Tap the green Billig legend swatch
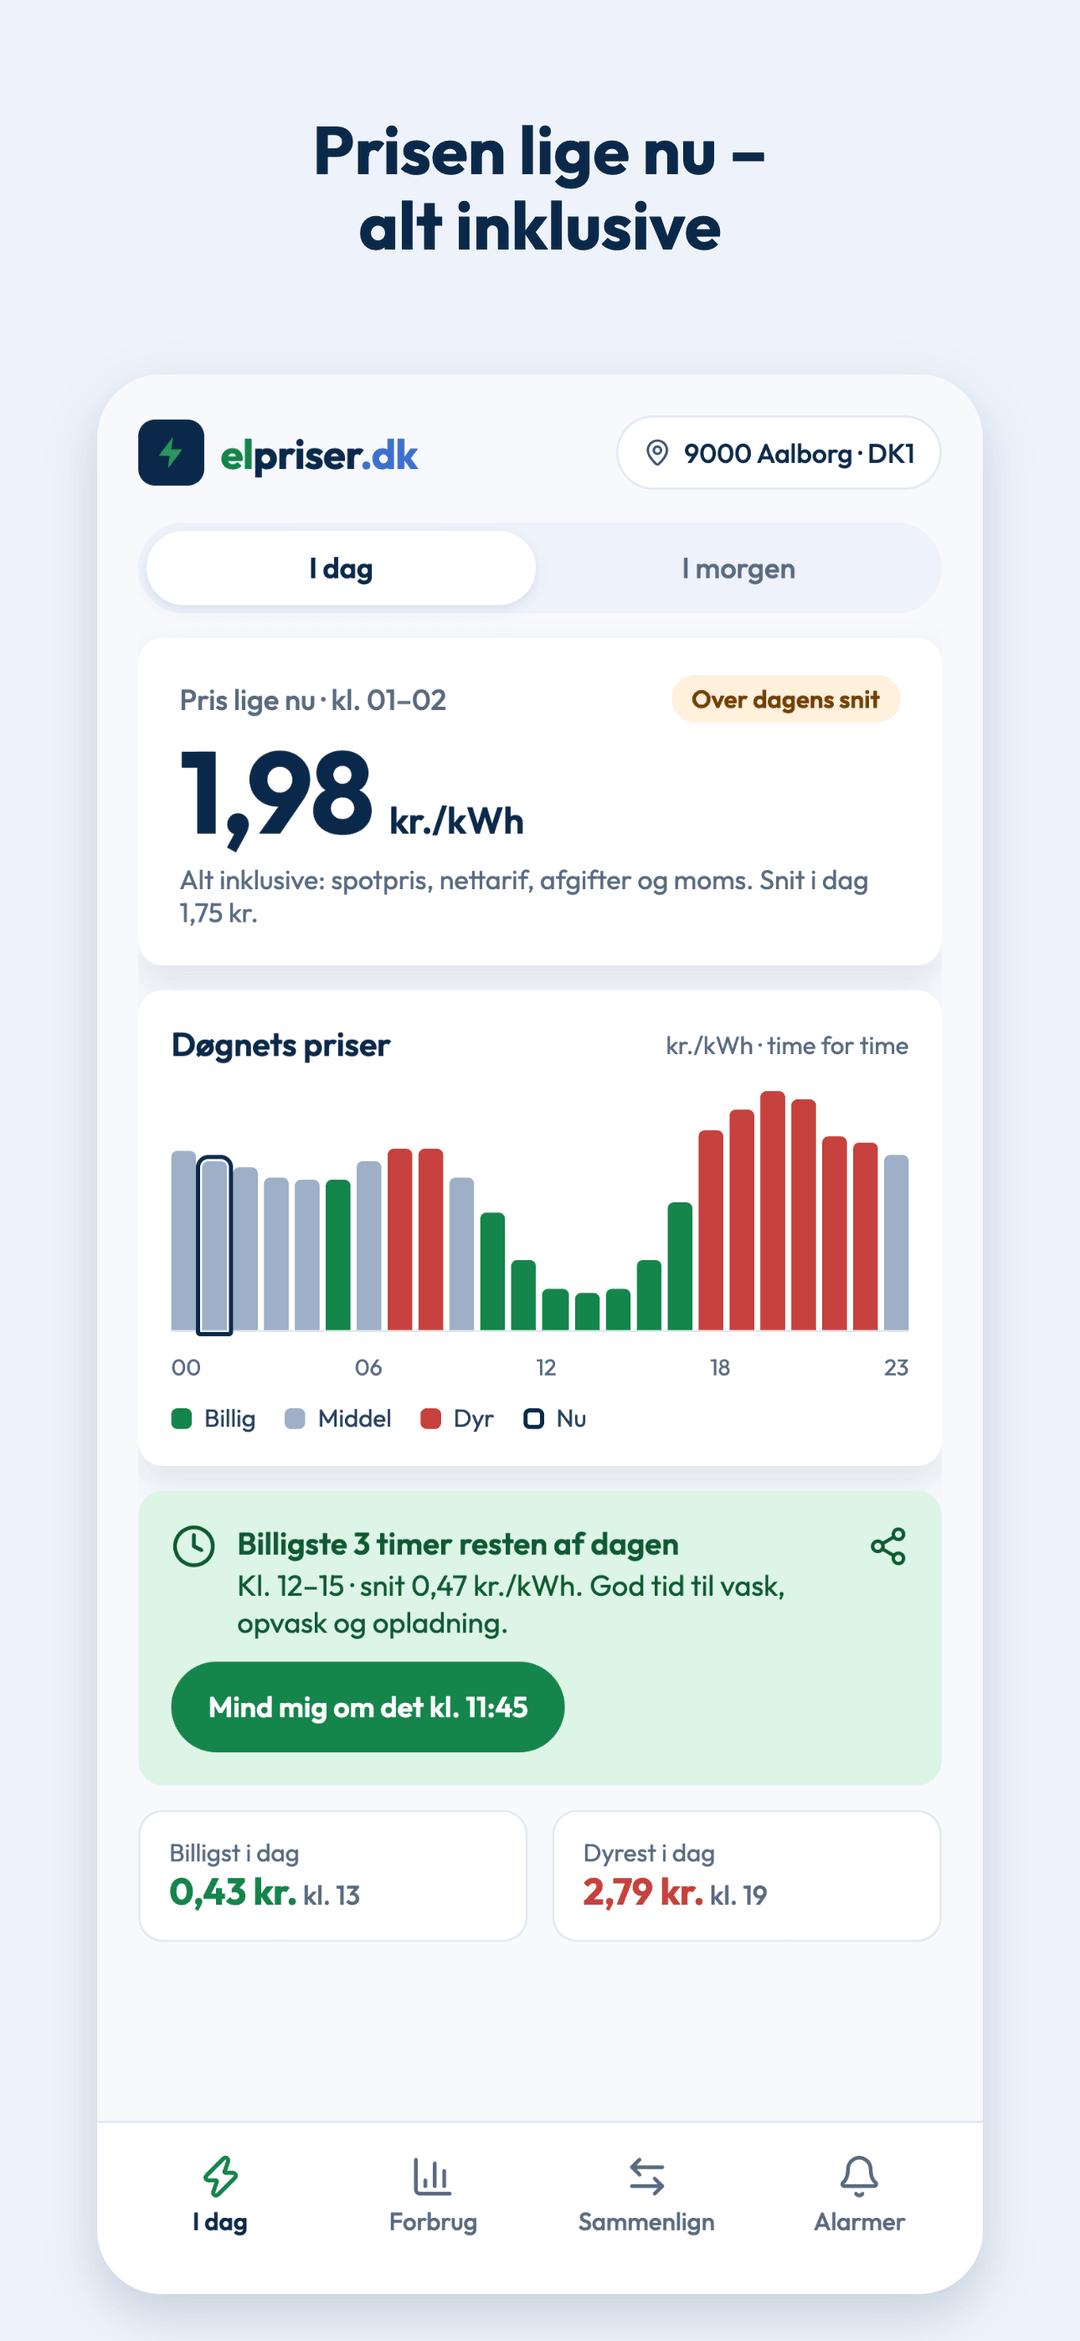This screenshot has height=2341, width=1080. [x=181, y=1419]
